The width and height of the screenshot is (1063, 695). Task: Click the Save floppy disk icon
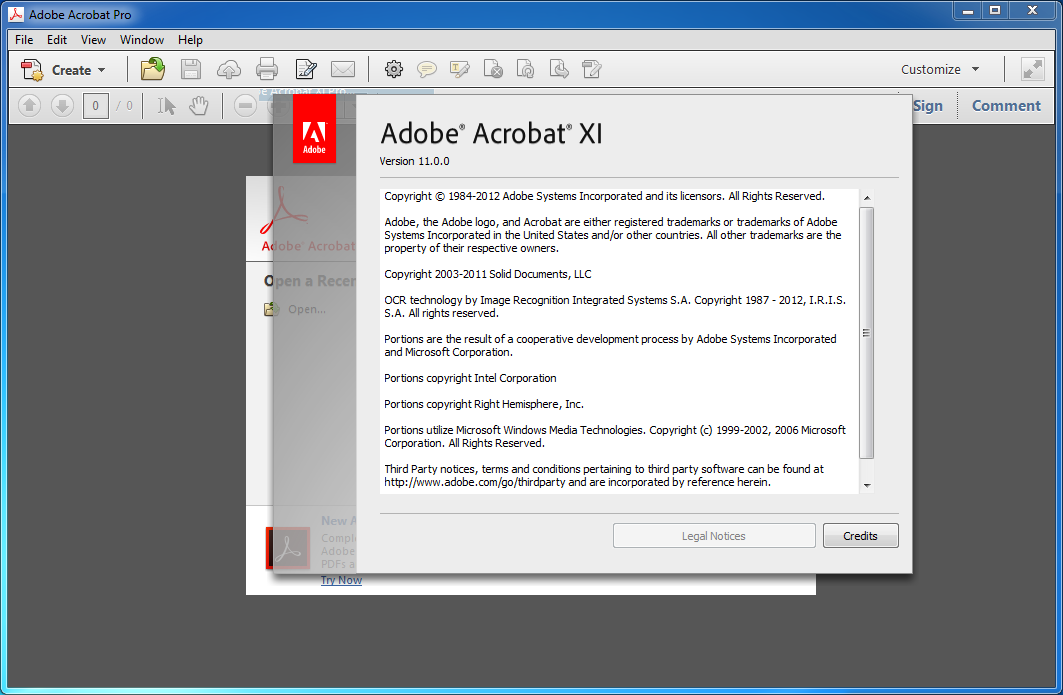(191, 69)
